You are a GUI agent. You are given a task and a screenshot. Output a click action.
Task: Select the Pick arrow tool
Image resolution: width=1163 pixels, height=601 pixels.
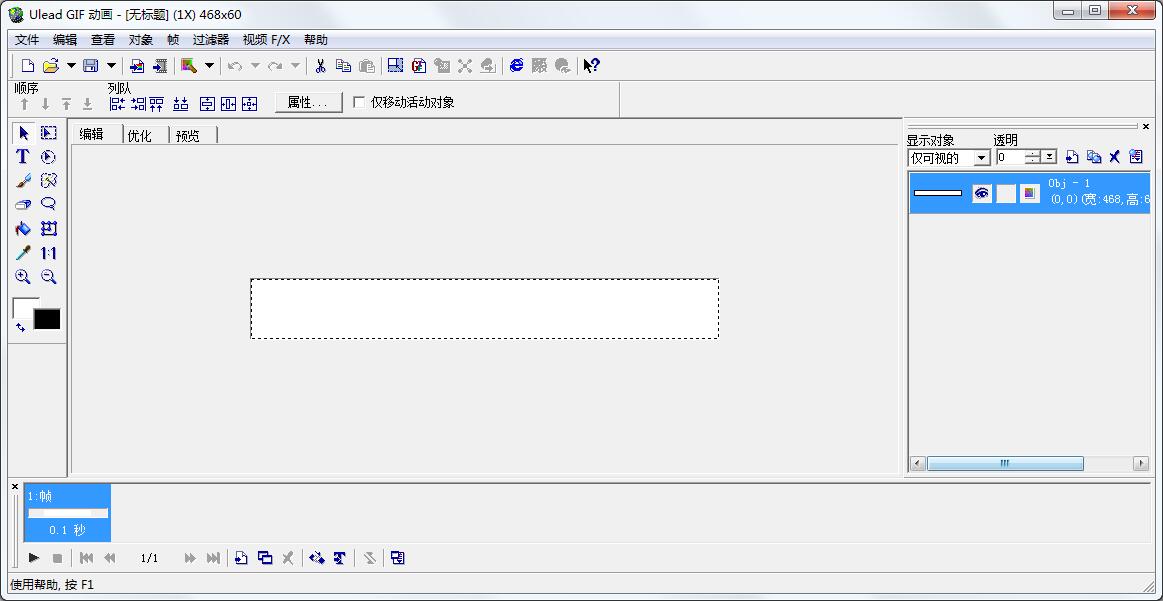tap(24, 133)
